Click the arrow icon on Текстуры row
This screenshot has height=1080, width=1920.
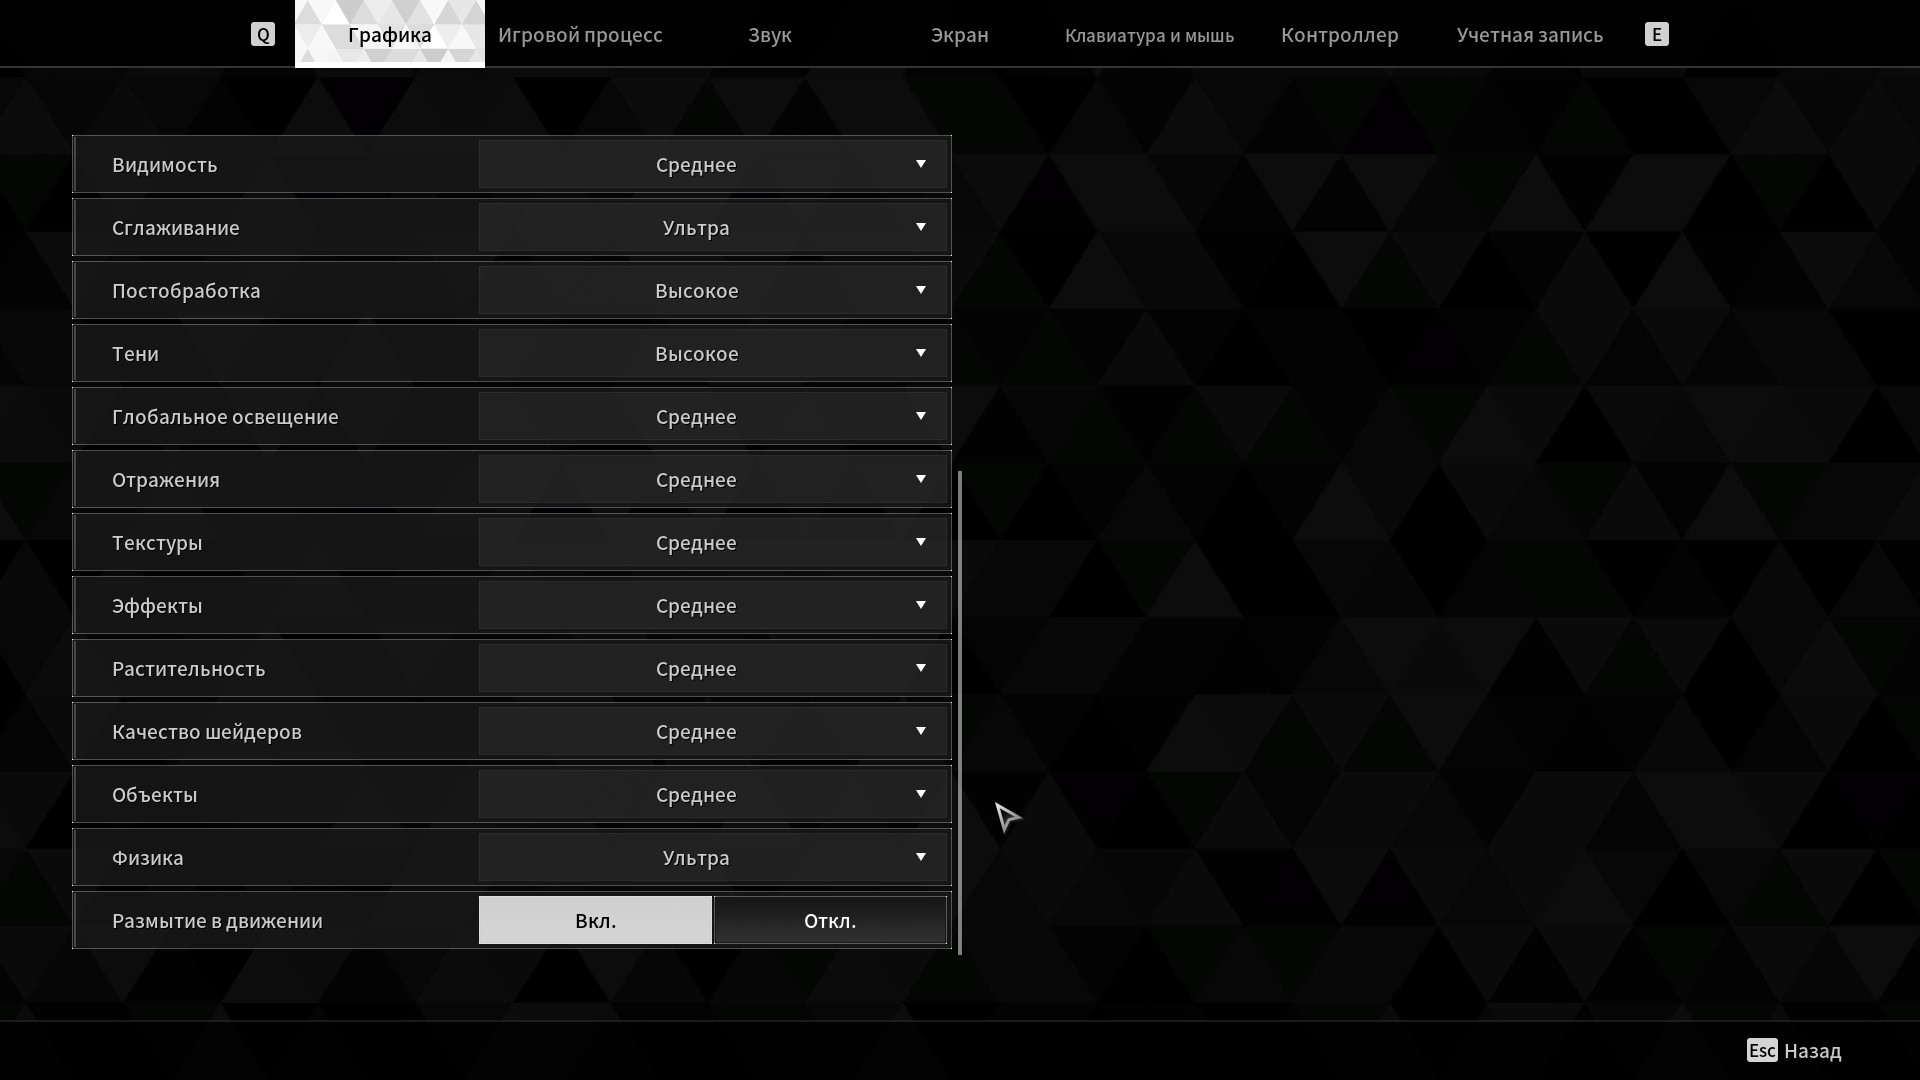pyautogui.click(x=921, y=542)
